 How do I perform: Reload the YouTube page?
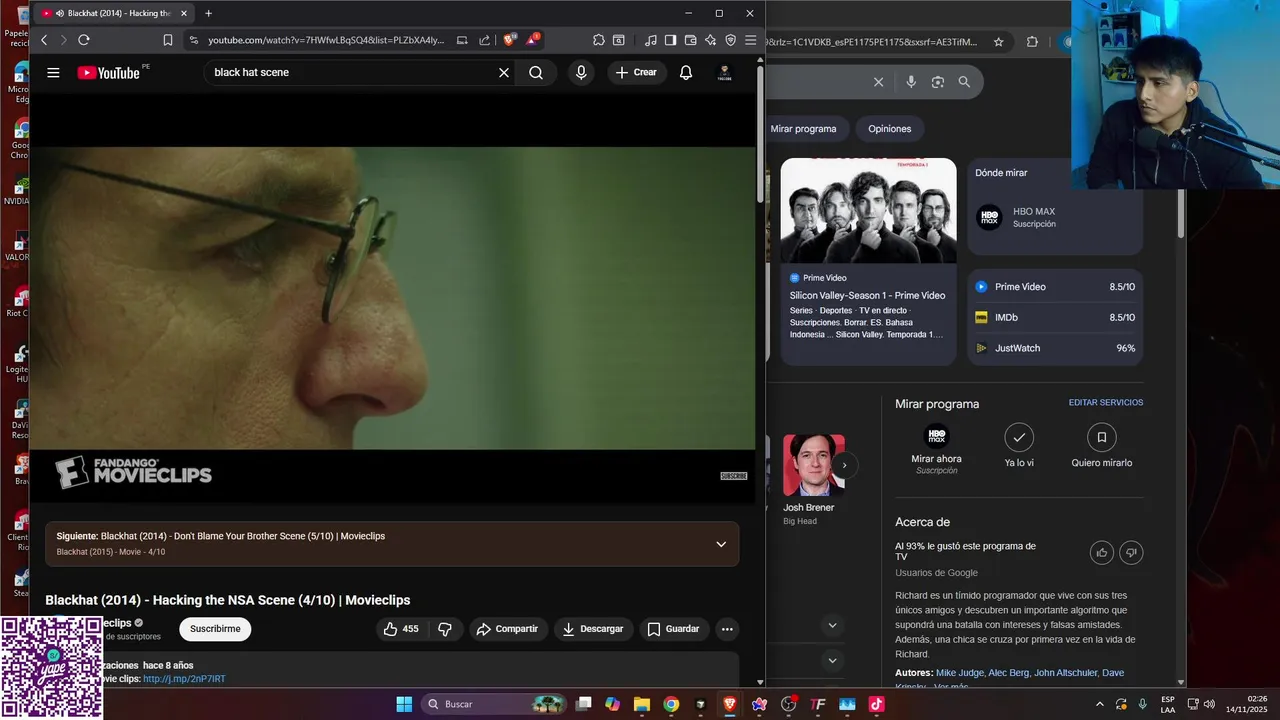(x=84, y=40)
